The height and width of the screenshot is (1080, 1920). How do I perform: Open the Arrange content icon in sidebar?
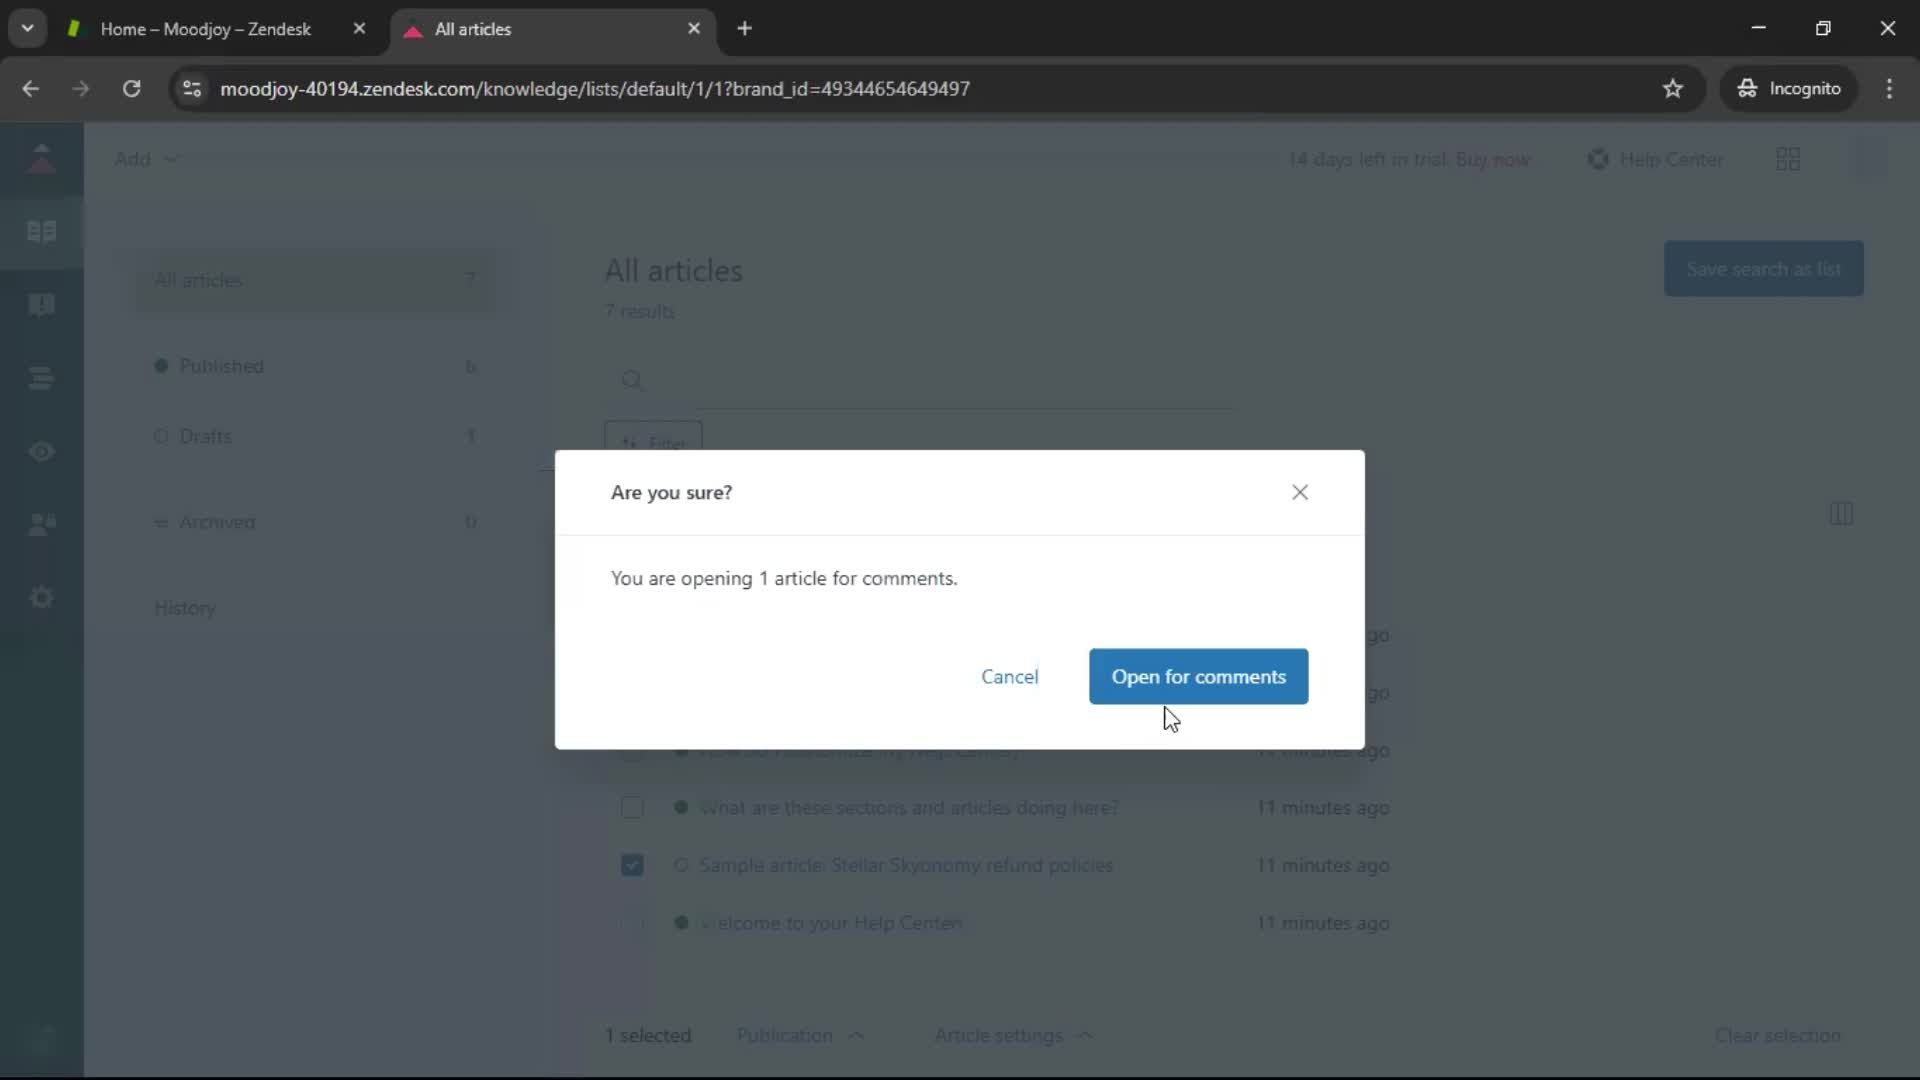[41, 378]
